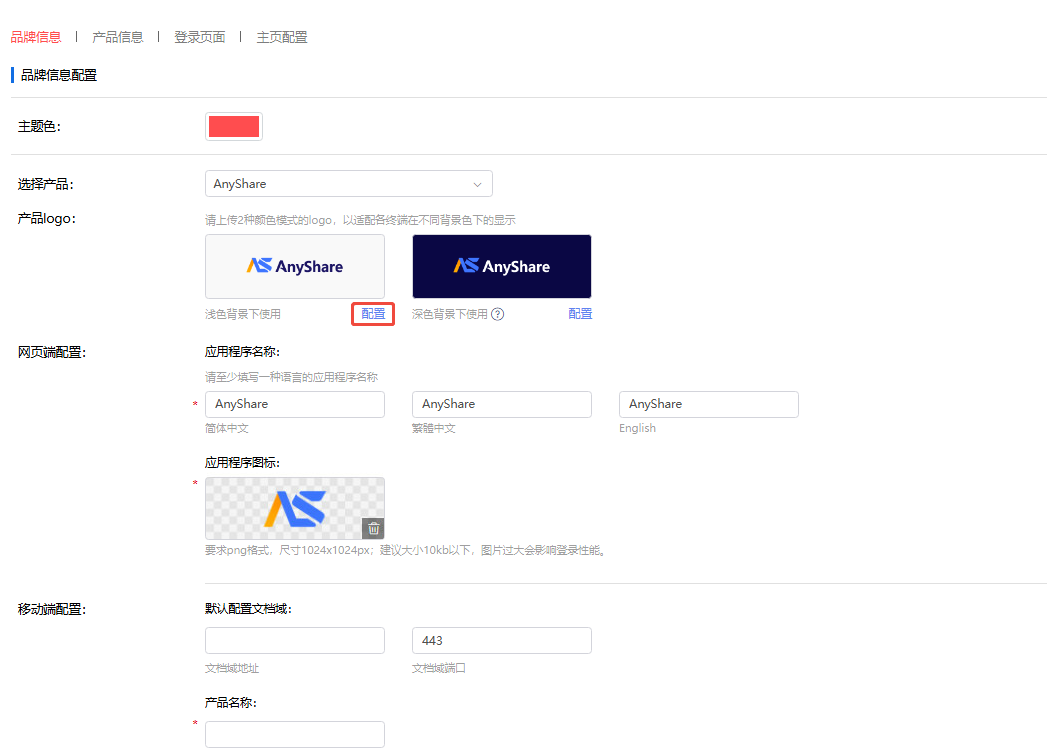Image resolution: width=1047 pixels, height=754 pixels.
Task: Click the 繁體中文 application name field
Action: (x=501, y=404)
